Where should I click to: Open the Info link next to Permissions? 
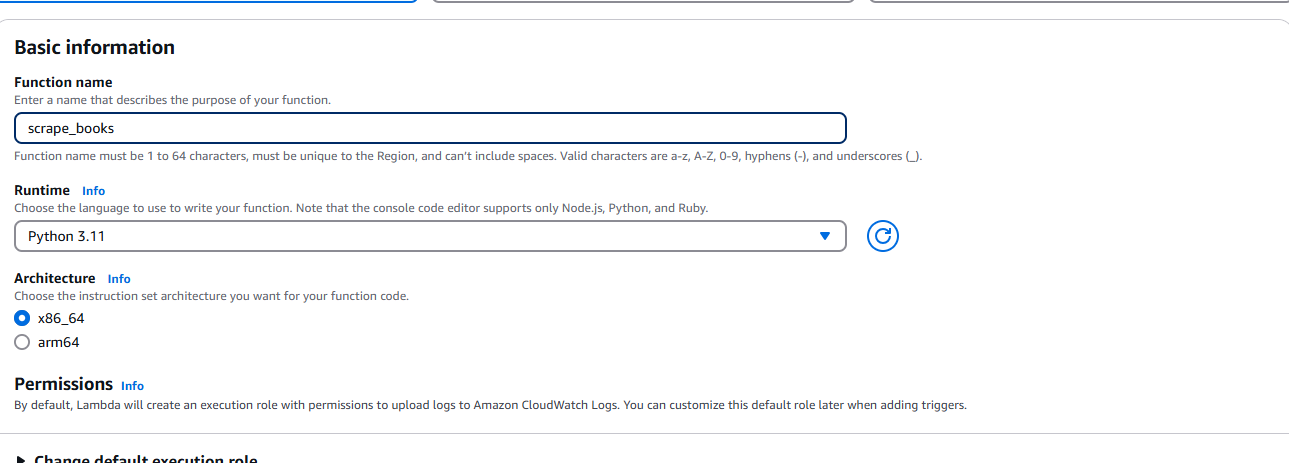click(x=132, y=385)
